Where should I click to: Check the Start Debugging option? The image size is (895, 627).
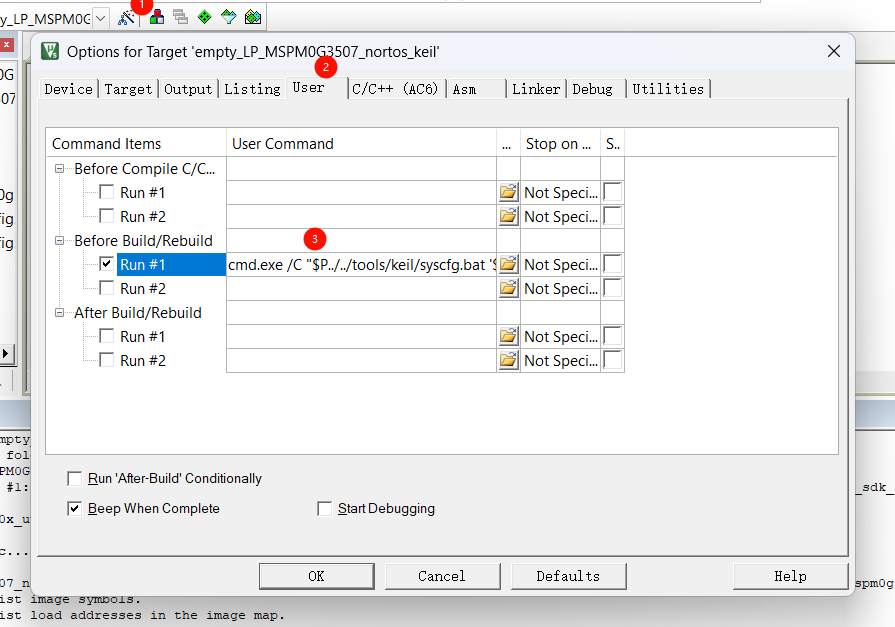(324, 509)
